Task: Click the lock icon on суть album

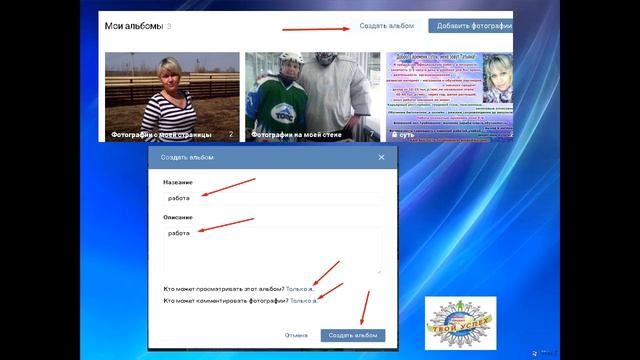Action: click(x=394, y=134)
